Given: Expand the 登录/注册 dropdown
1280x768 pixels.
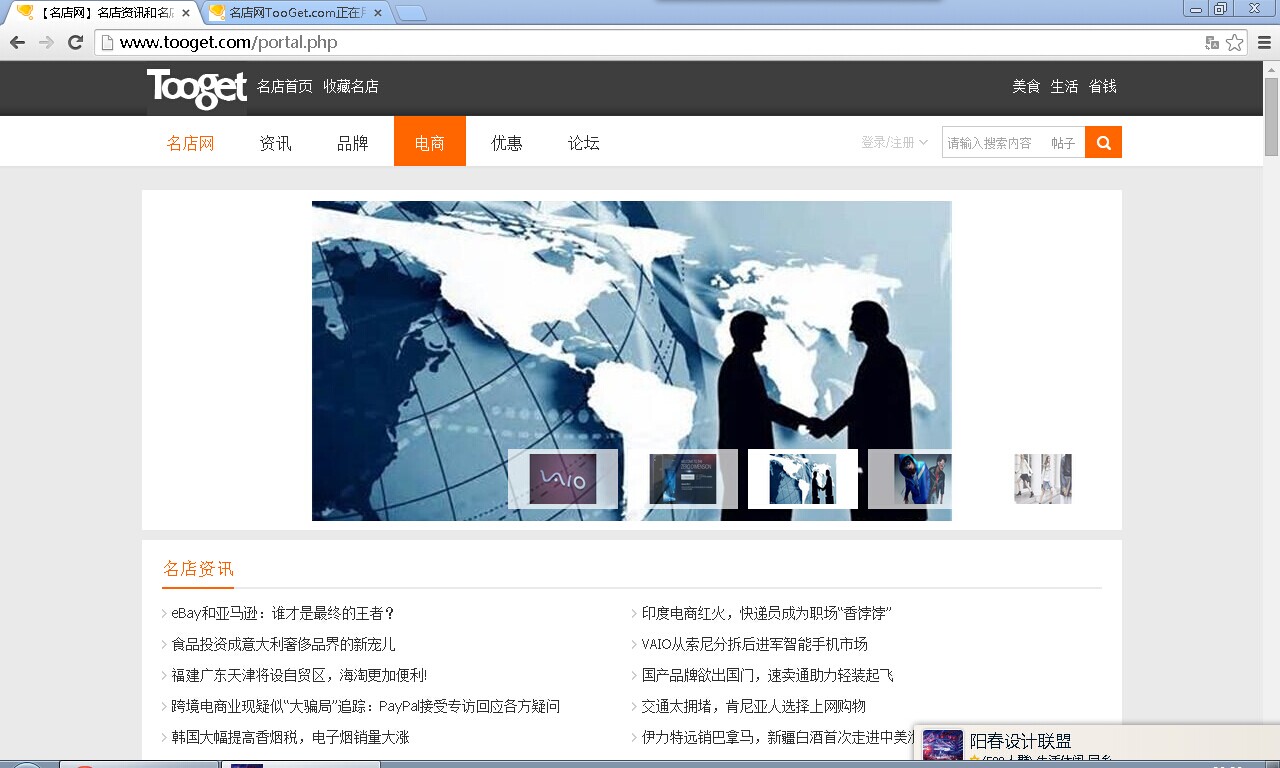Looking at the screenshot, I should tap(894, 142).
